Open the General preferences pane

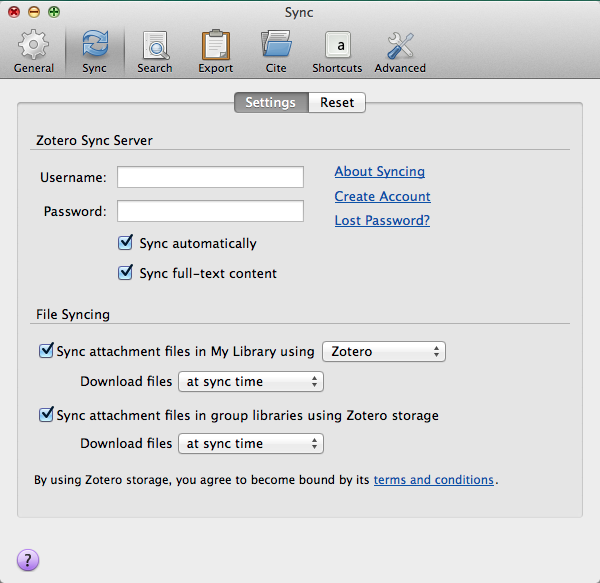[x=34, y=51]
